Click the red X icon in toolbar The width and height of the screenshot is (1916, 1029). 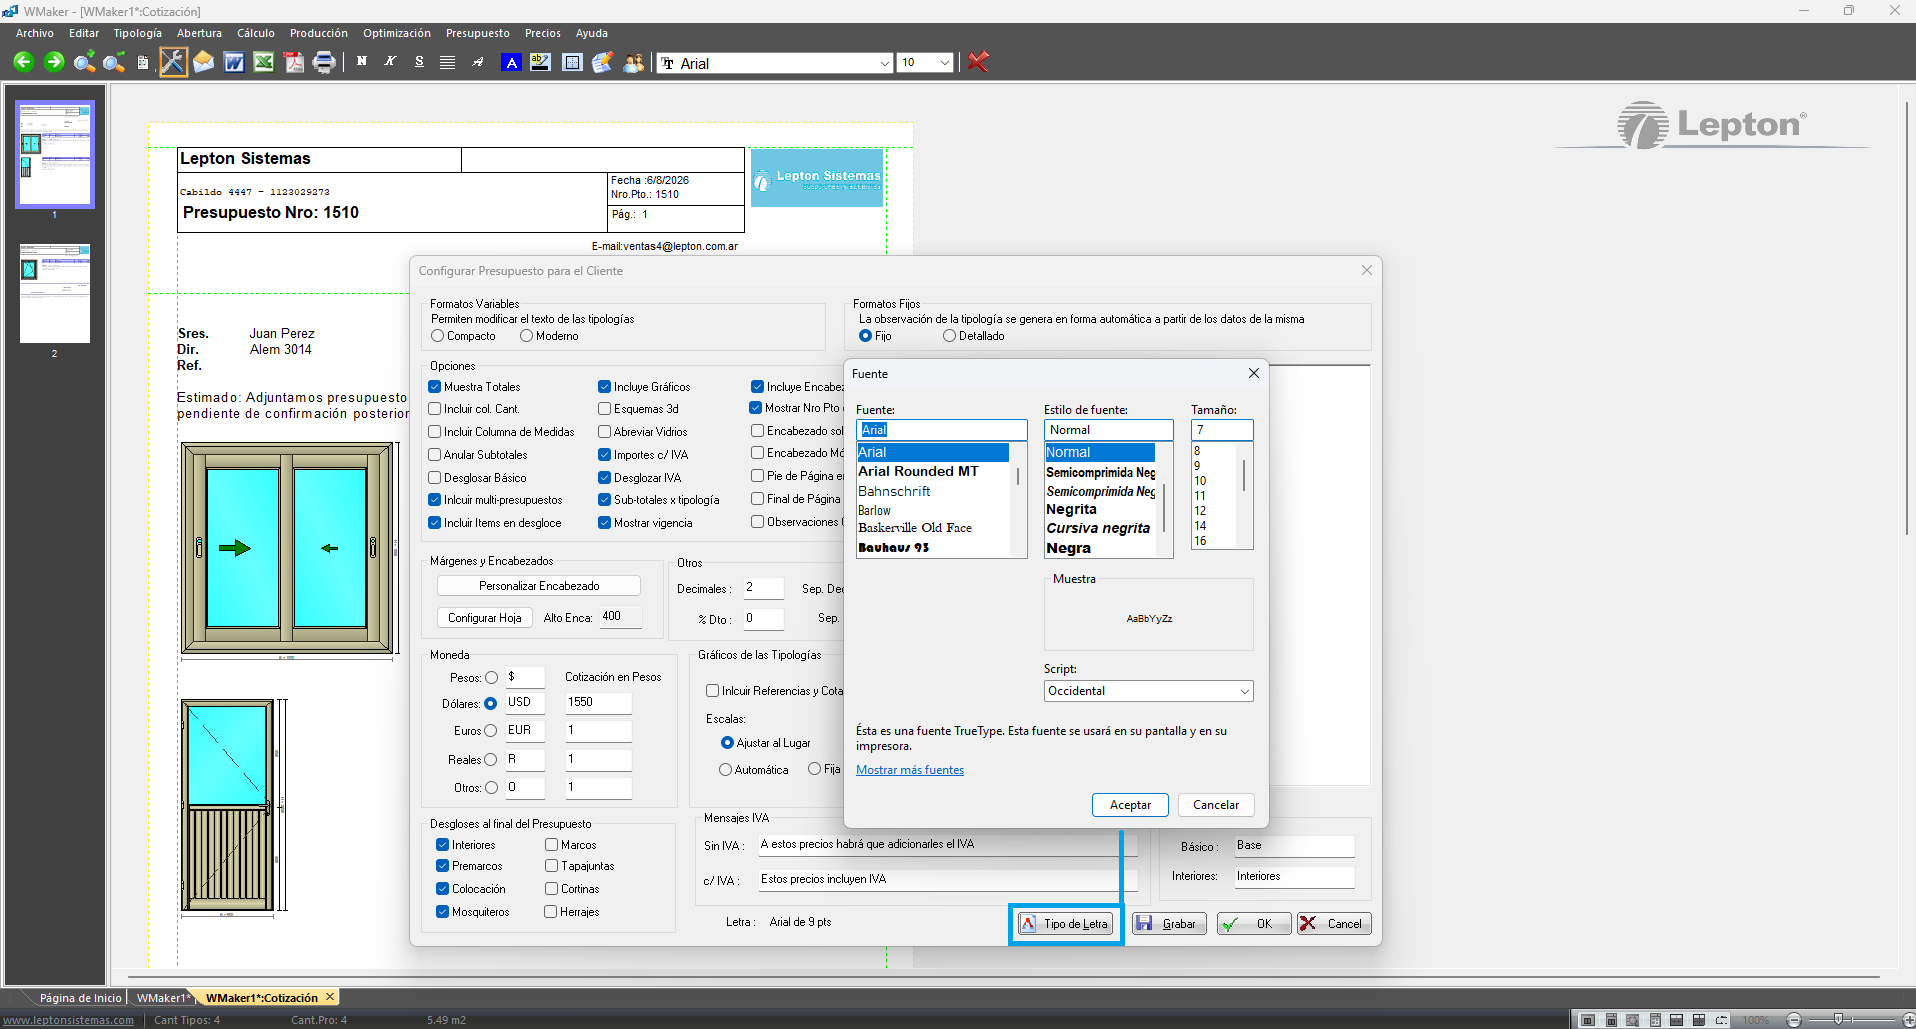pyautogui.click(x=978, y=62)
